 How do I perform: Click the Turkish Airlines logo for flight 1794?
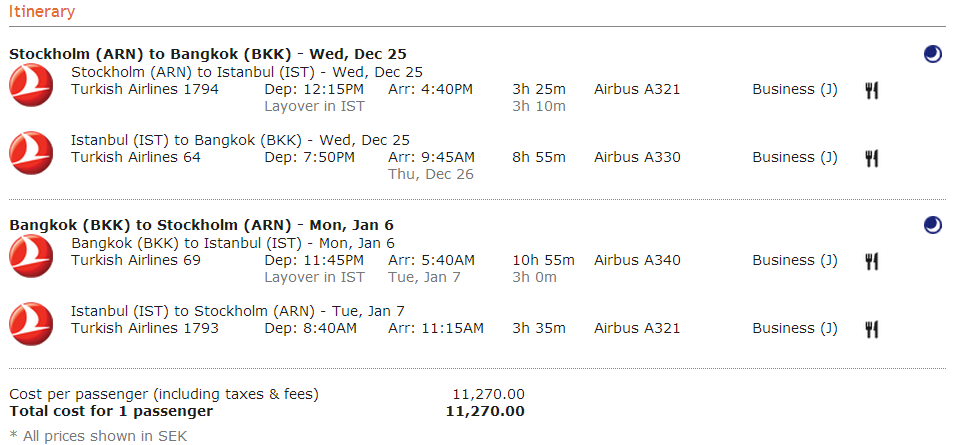pos(31,85)
